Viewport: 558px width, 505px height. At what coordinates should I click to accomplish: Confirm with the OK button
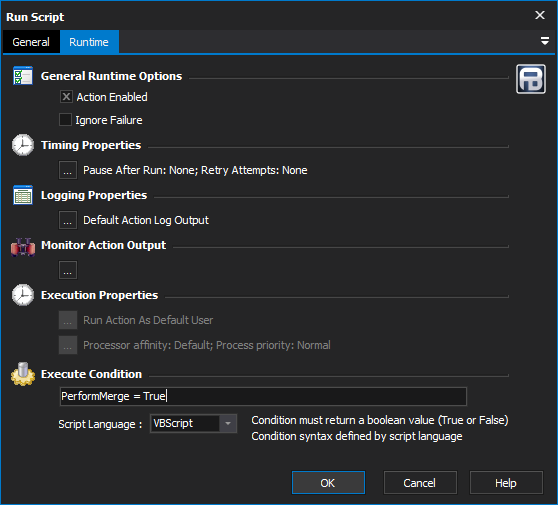(x=328, y=483)
